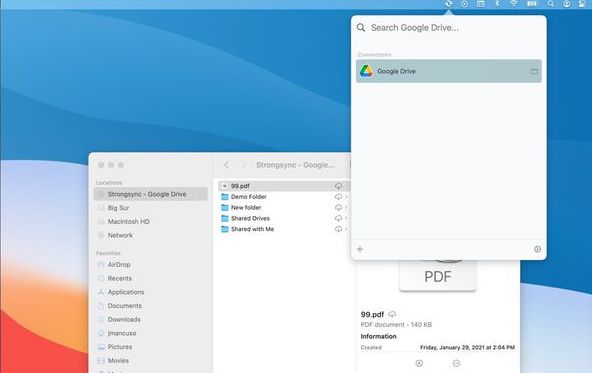Go back with the Finder back chevron
Viewport: 592px width, 373px height.
(227, 165)
